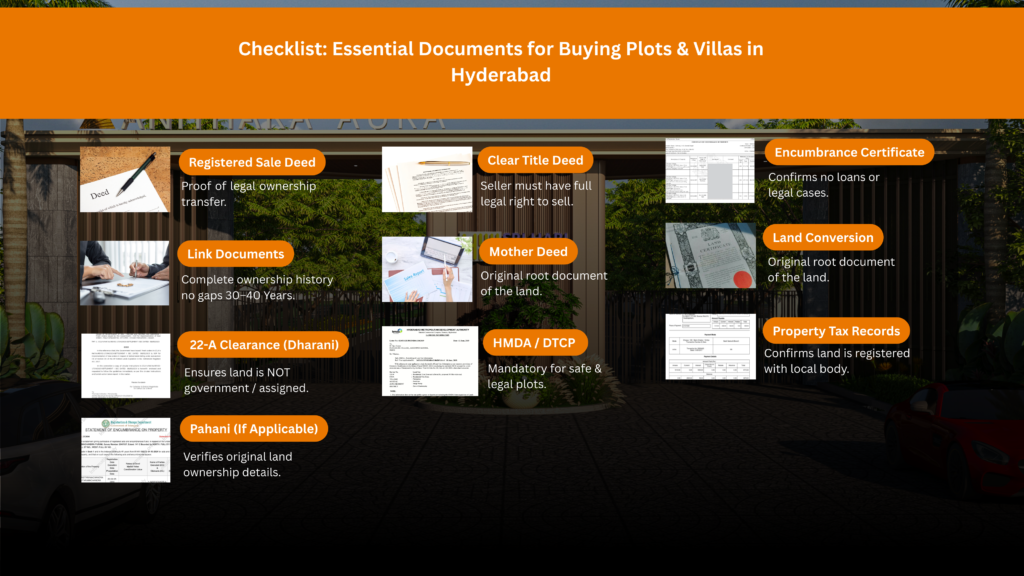The width and height of the screenshot is (1024, 576).
Task: Click the Encumbrance Certificate form thumbnail
Action: point(711,170)
